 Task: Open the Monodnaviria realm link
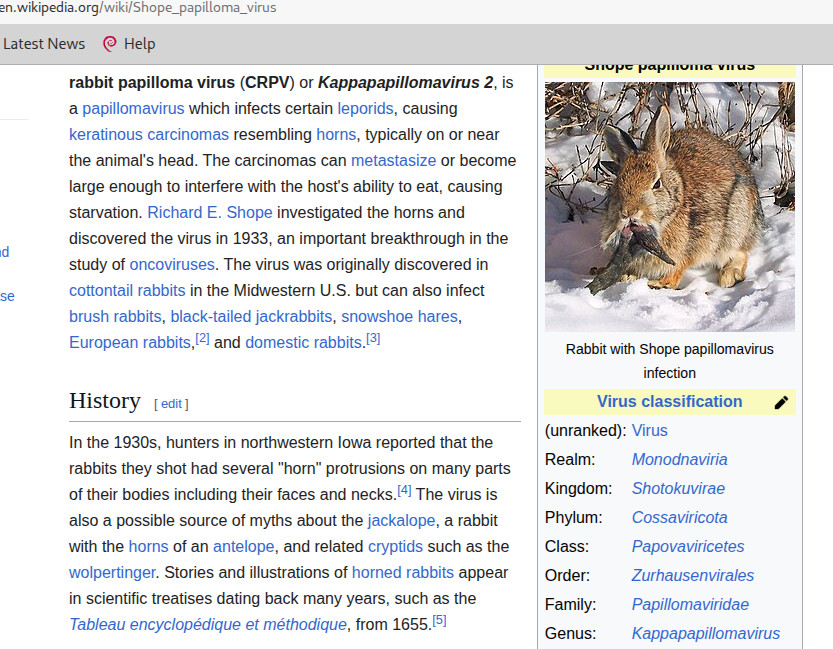click(x=679, y=459)
